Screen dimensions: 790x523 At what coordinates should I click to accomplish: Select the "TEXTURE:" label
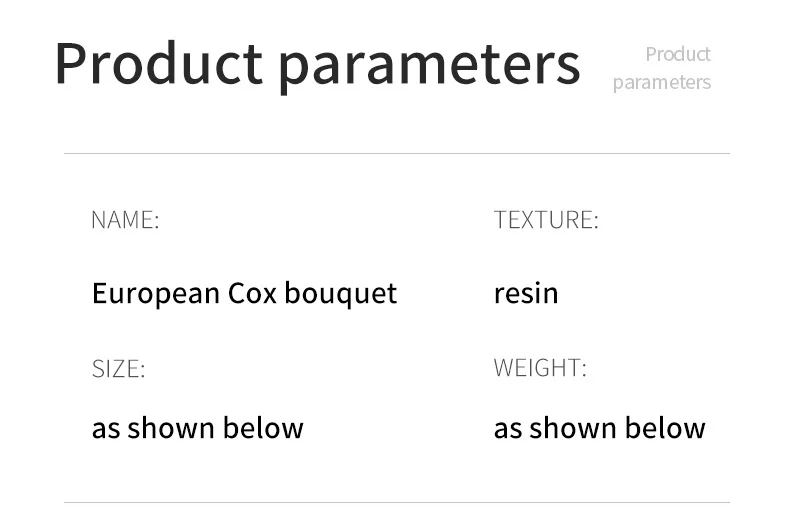(545, 220)
